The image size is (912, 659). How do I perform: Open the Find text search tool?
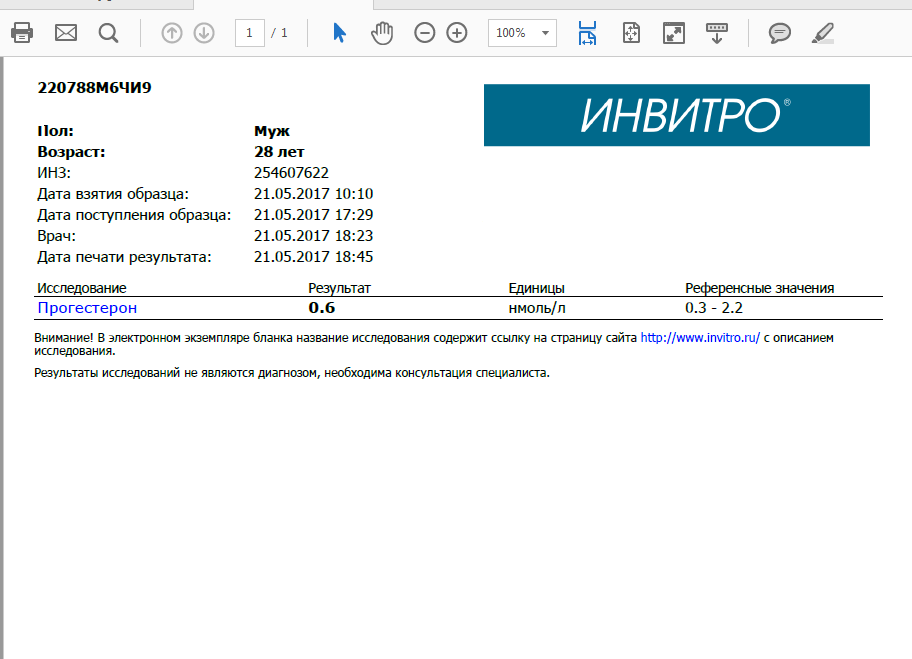pyautogui.click(x=109, y=33)
